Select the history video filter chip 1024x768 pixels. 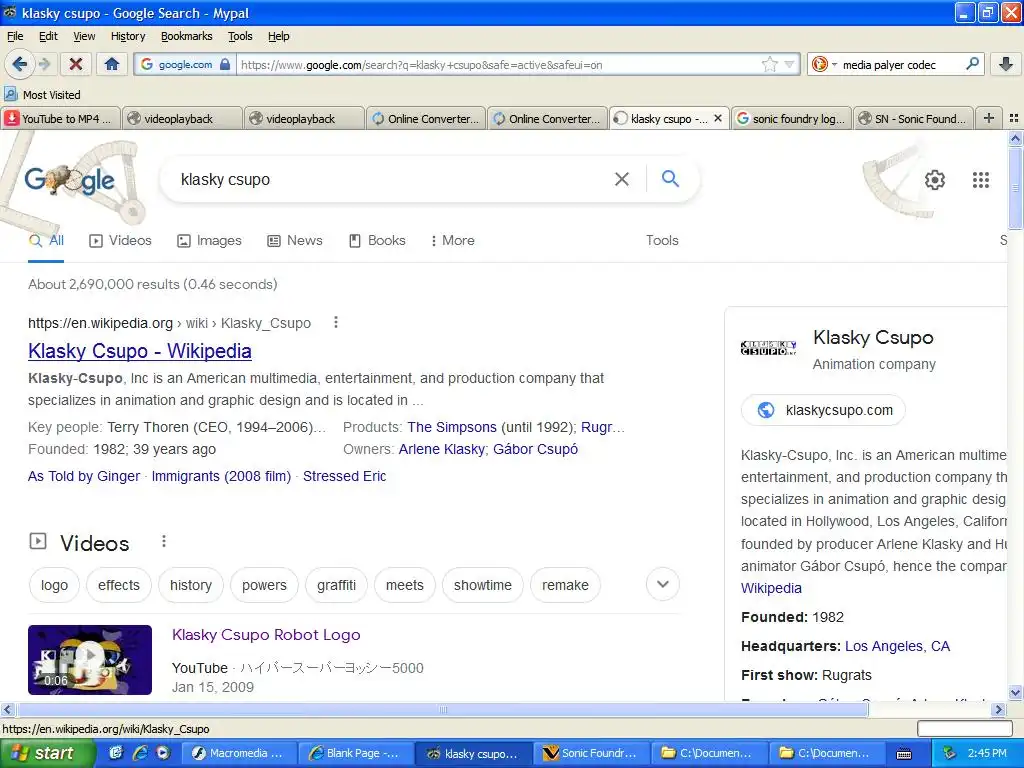[x=191, y=585]
